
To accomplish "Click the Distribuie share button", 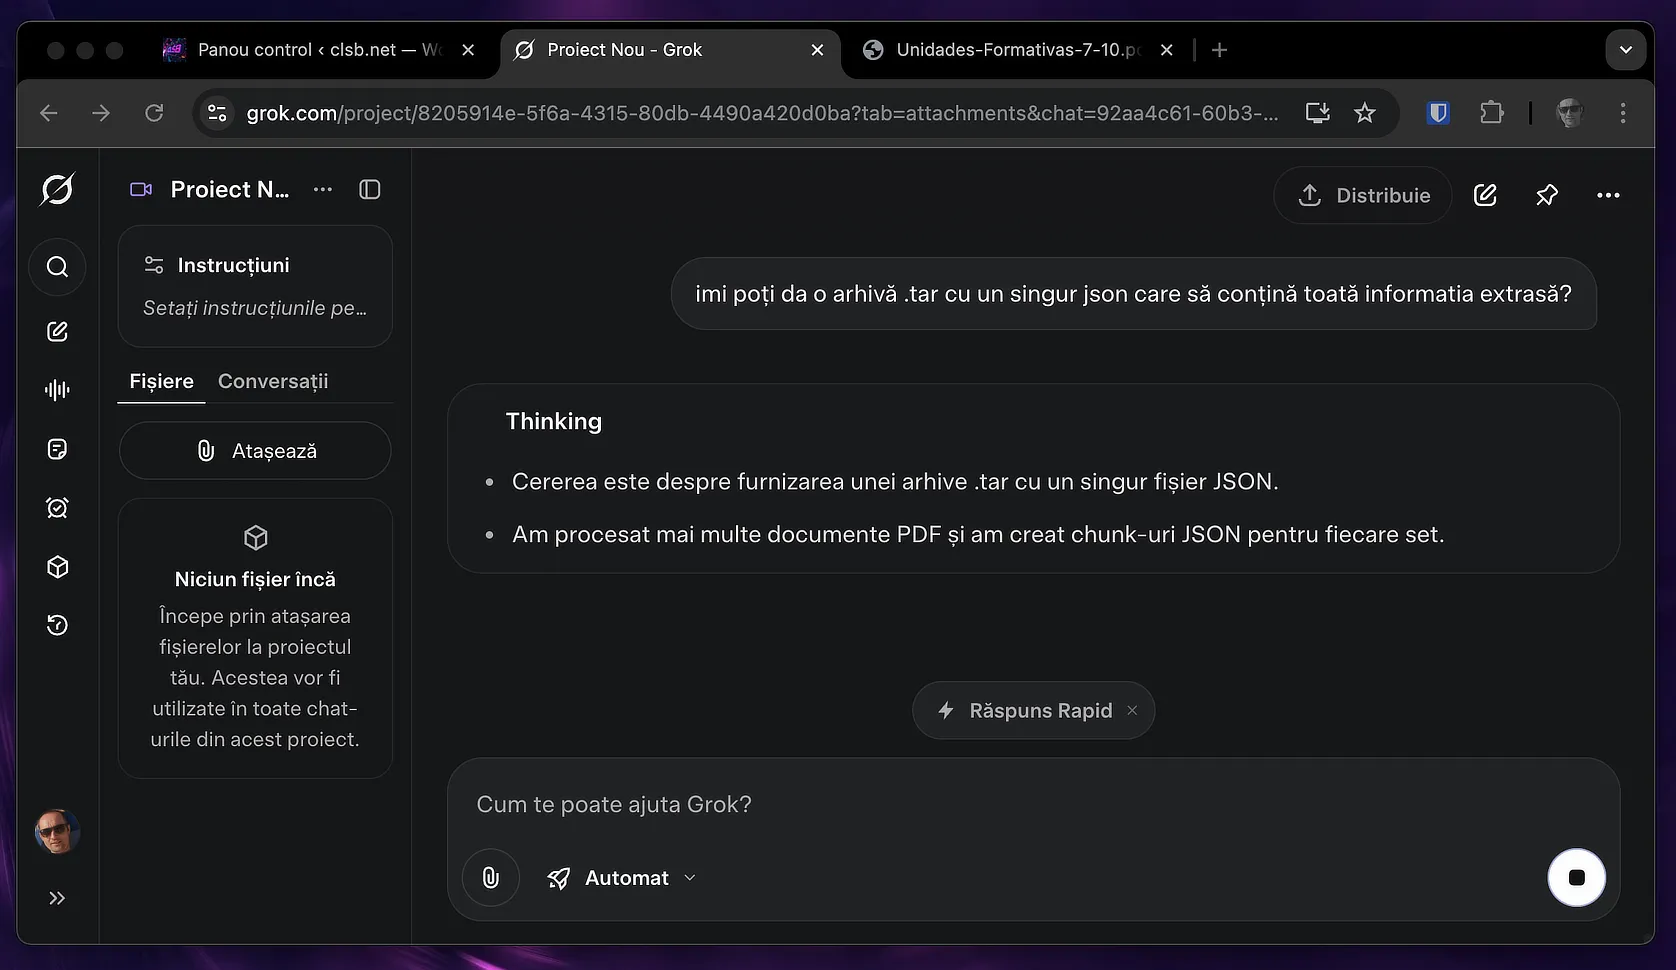I will click(1363, 195).
